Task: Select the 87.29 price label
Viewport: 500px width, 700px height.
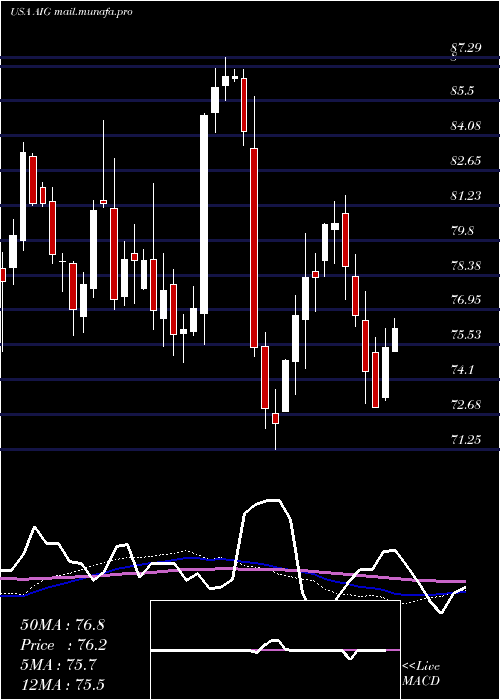Action: click(x=467, y=48)
